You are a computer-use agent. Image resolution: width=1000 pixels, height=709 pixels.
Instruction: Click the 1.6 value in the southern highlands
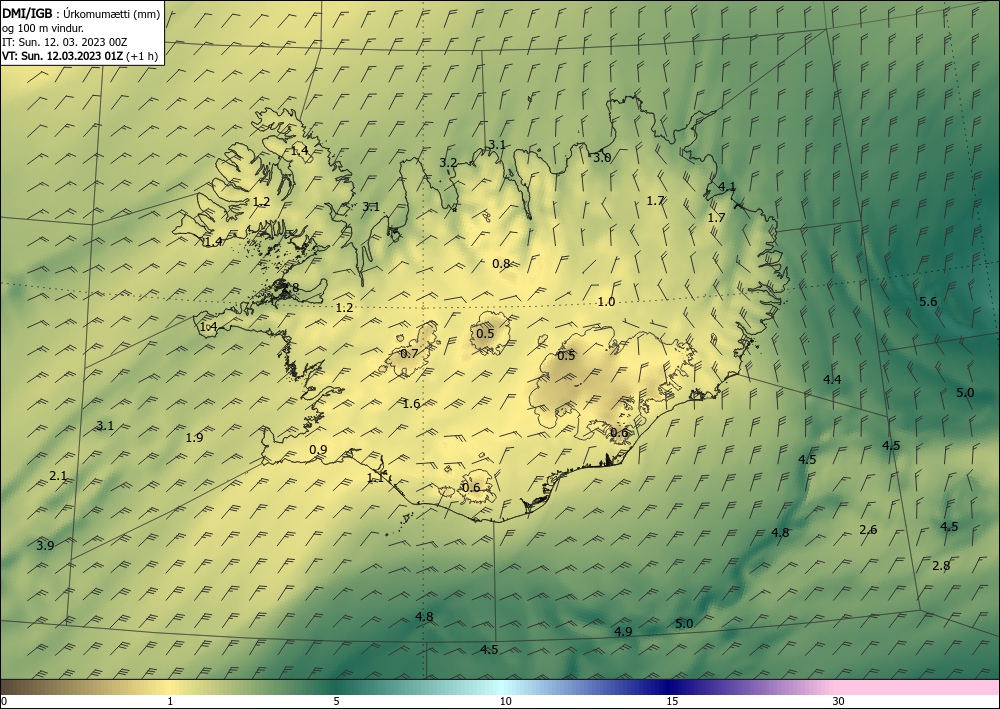[x=411, y=404]
